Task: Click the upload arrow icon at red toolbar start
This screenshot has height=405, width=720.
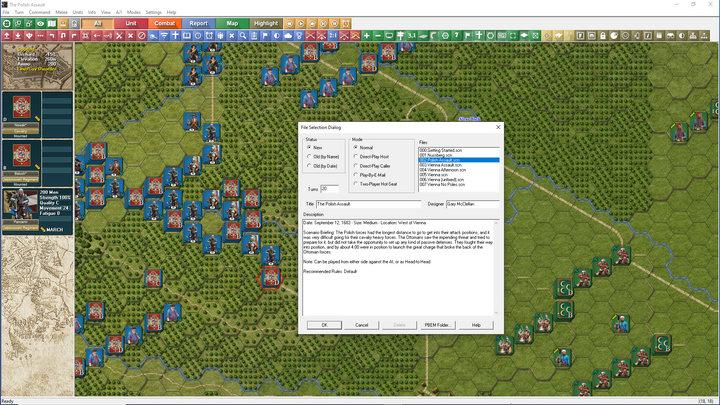Action: point(7,35)
